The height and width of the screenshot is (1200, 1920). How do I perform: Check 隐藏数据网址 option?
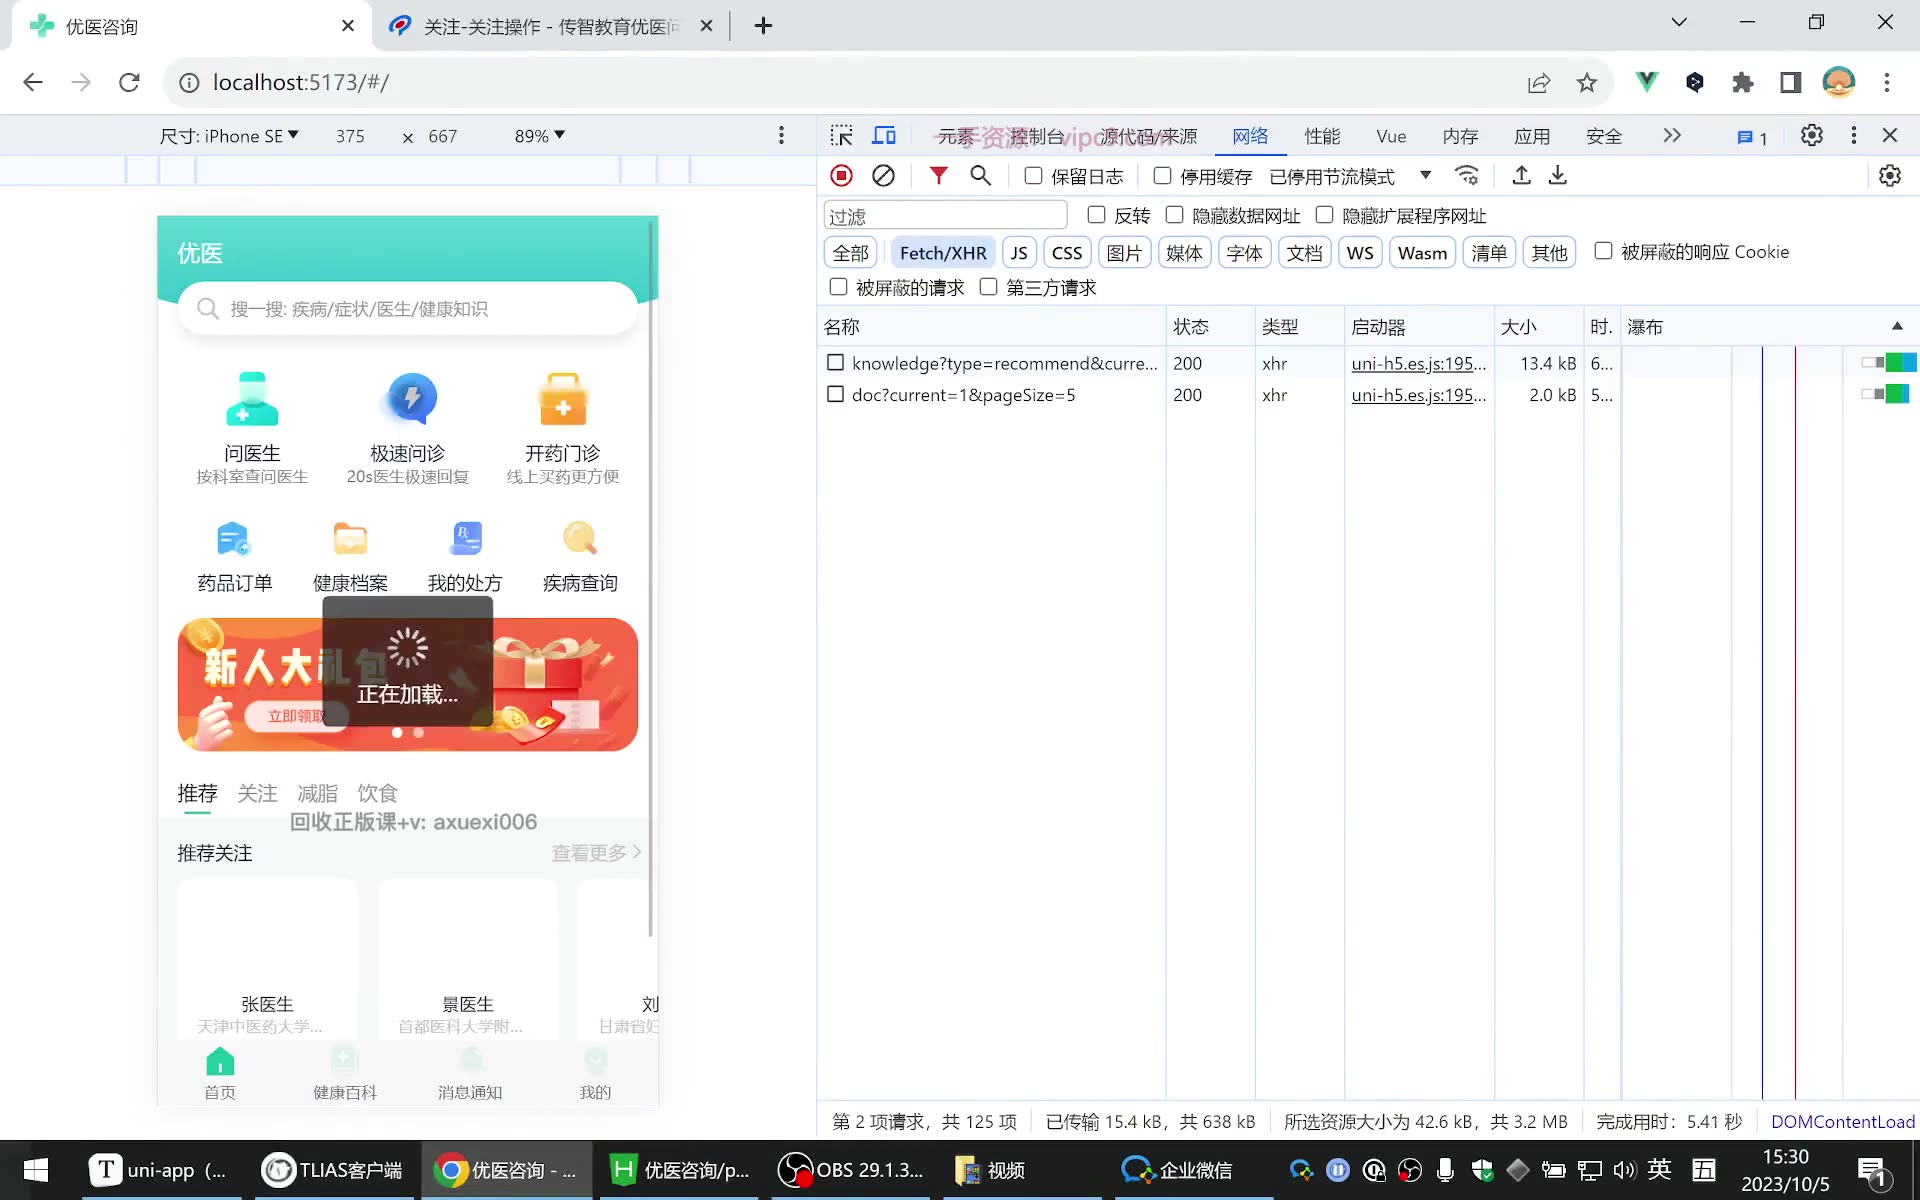point(1175,215)
